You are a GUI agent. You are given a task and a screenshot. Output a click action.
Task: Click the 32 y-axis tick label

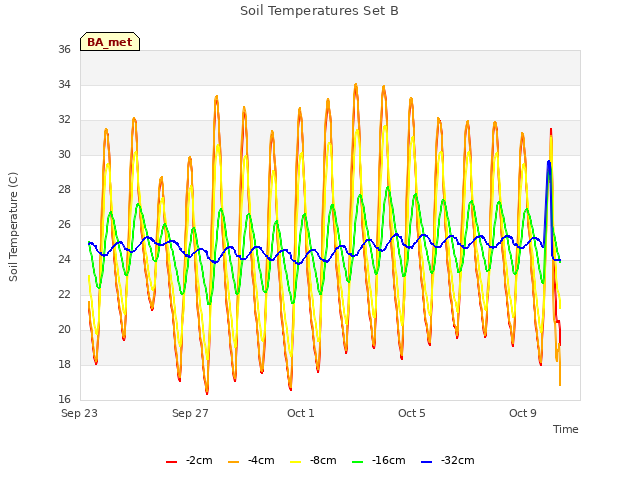[x=64, y=120]
